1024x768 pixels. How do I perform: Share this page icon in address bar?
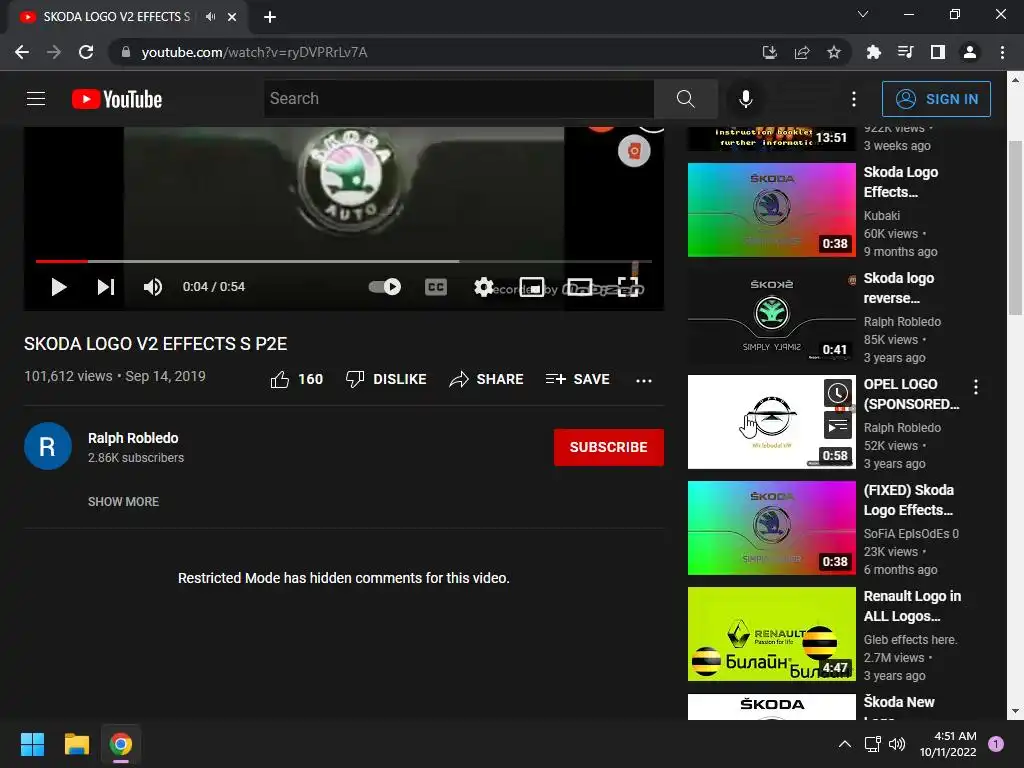coord(802,52)
